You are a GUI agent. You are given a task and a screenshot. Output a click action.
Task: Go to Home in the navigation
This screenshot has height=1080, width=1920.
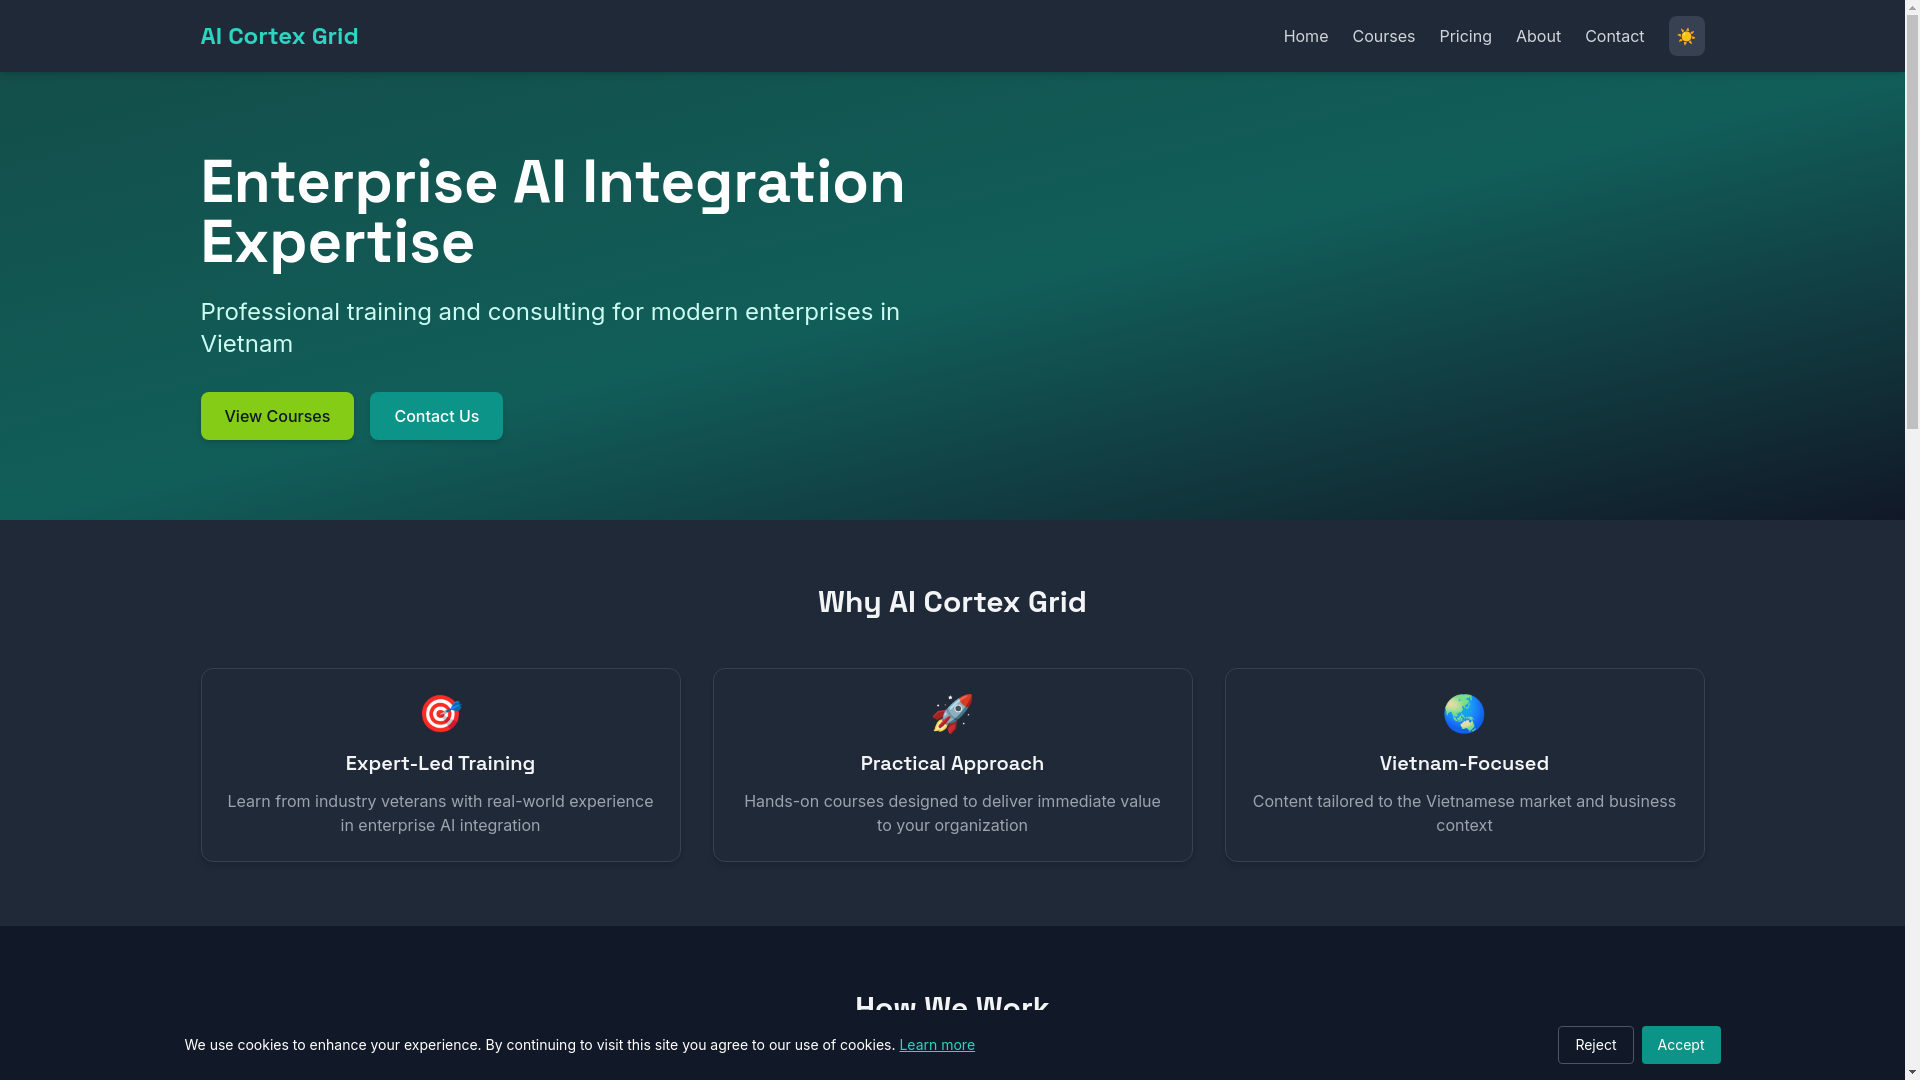(x=1305, y=36)
